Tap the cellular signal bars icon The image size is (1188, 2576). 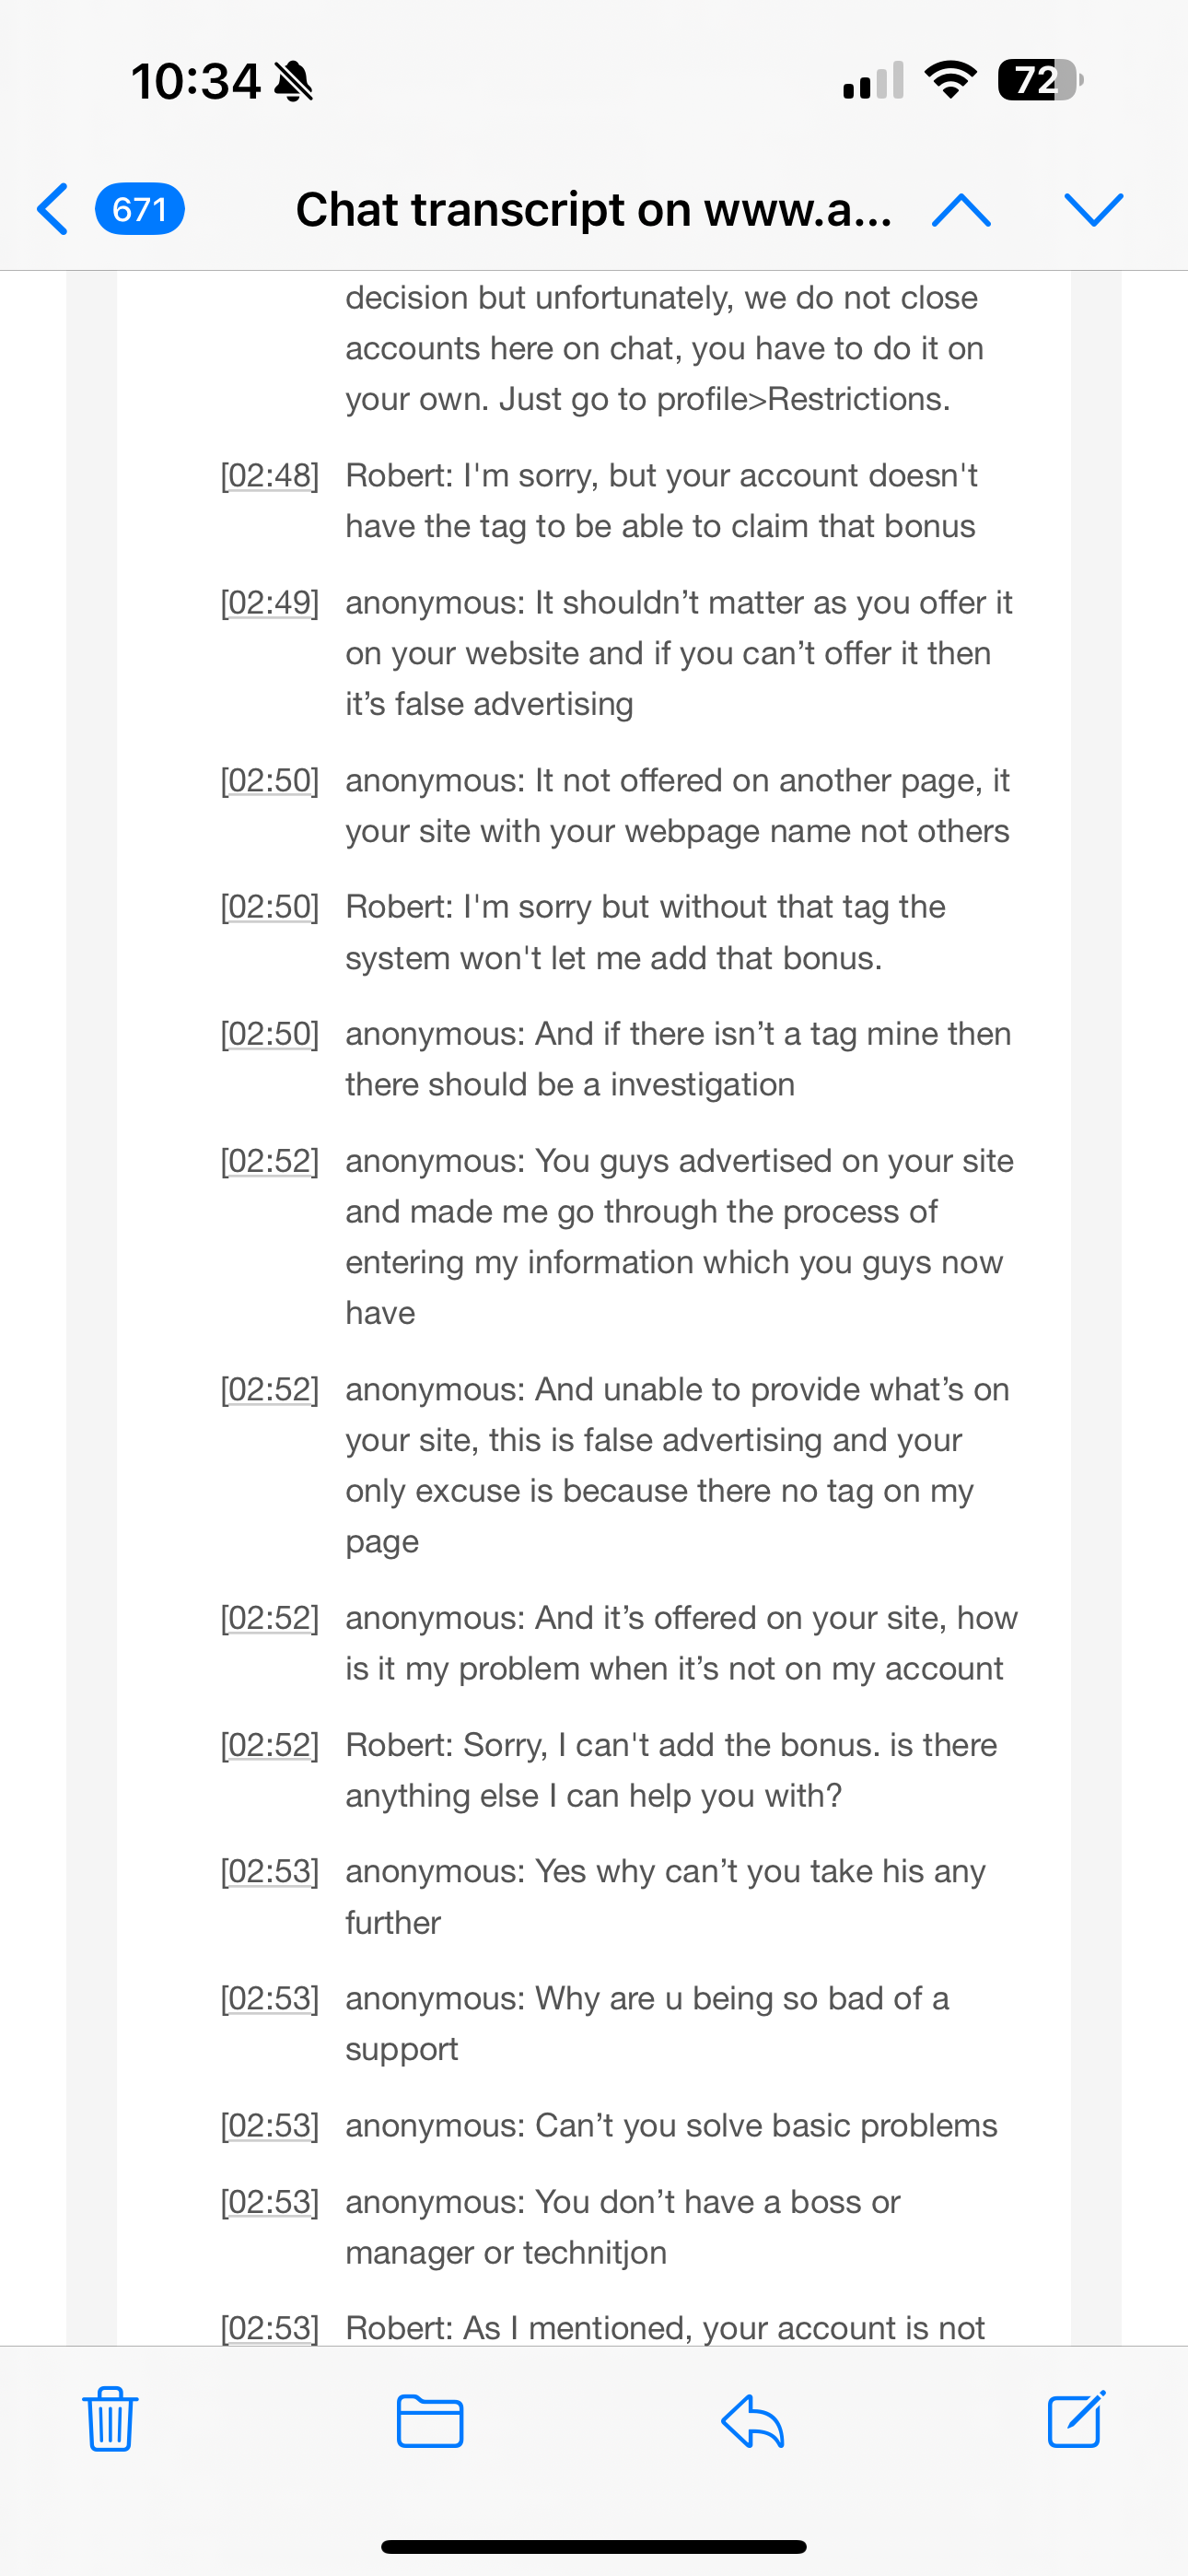click(x=873, y=80)
